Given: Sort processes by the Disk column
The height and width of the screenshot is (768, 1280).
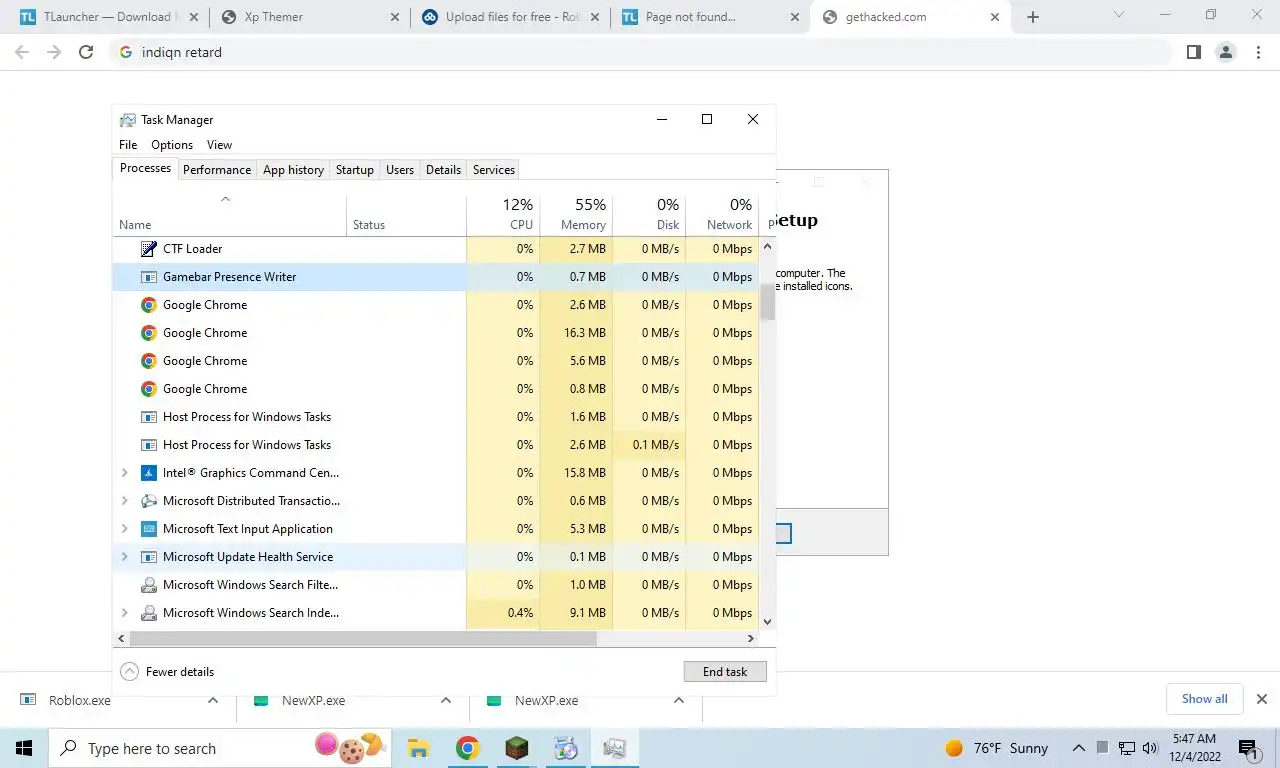Looking at the screenshot, I should coord(649,214).
